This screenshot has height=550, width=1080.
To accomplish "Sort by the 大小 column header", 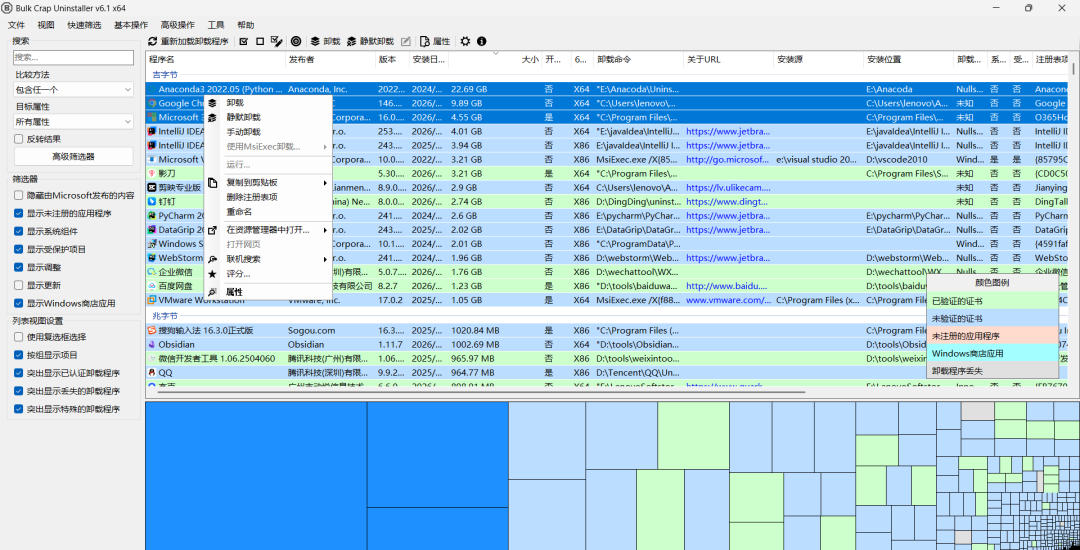I will click(x=494, y=60).
